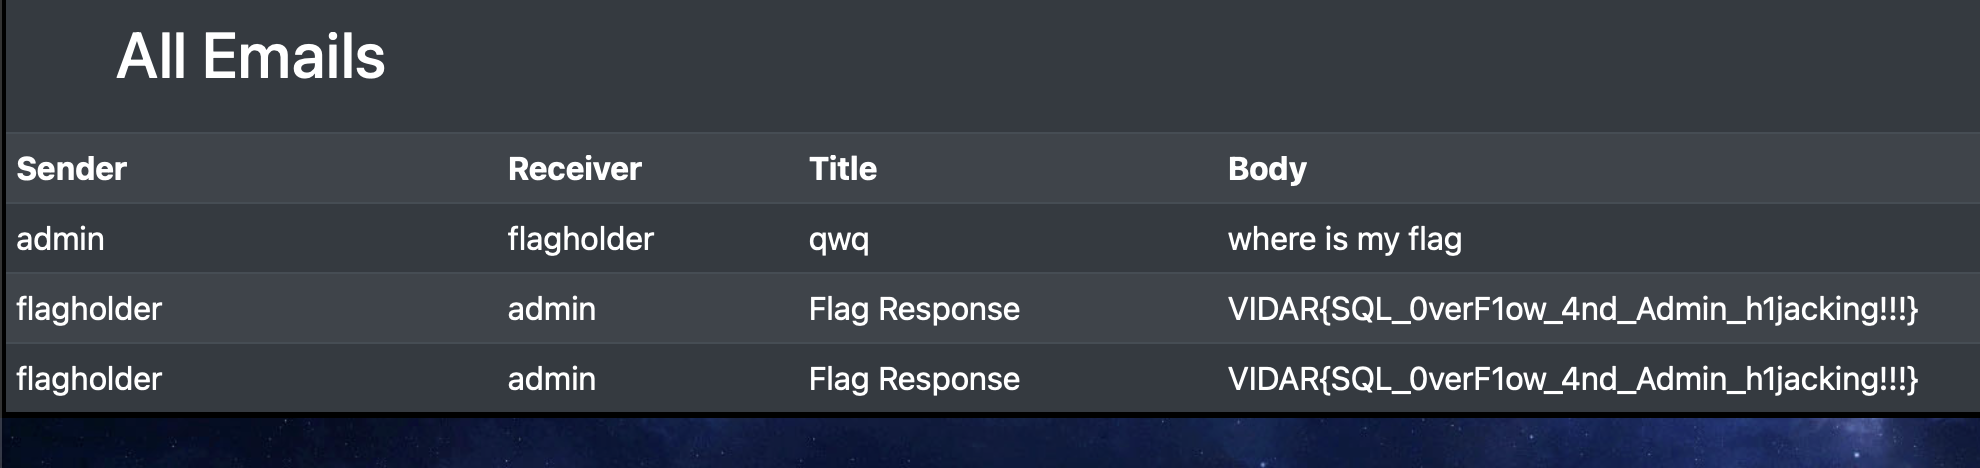Click the All Emails heading
The height and width of the screenshot is (468, 1980).
coord(250,56)
